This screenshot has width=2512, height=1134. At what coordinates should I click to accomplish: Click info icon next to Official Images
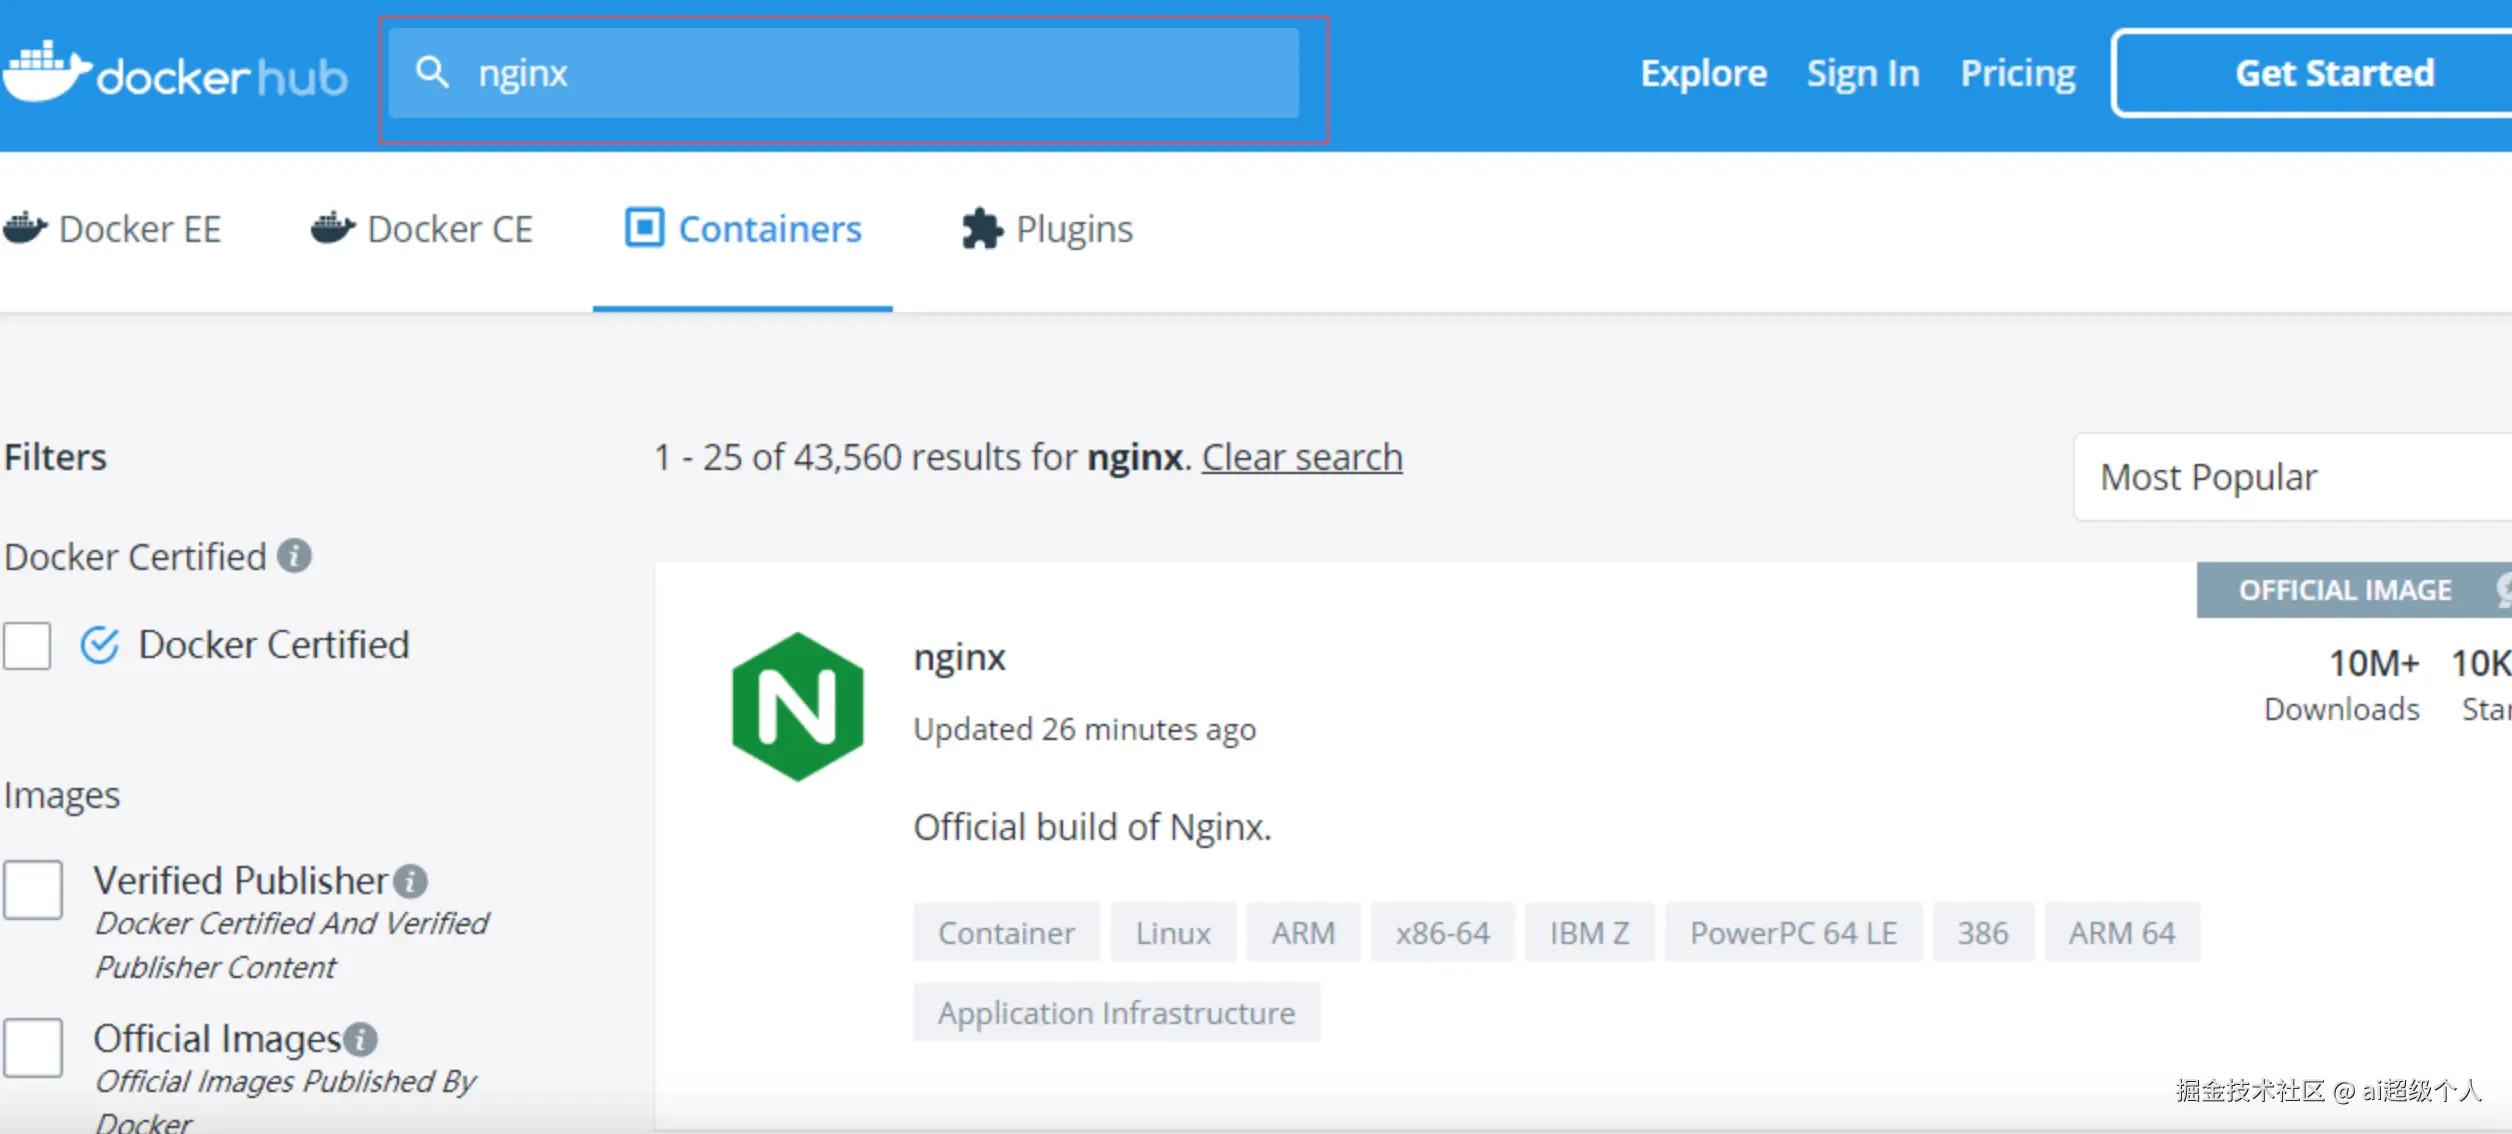[361, 1039]
